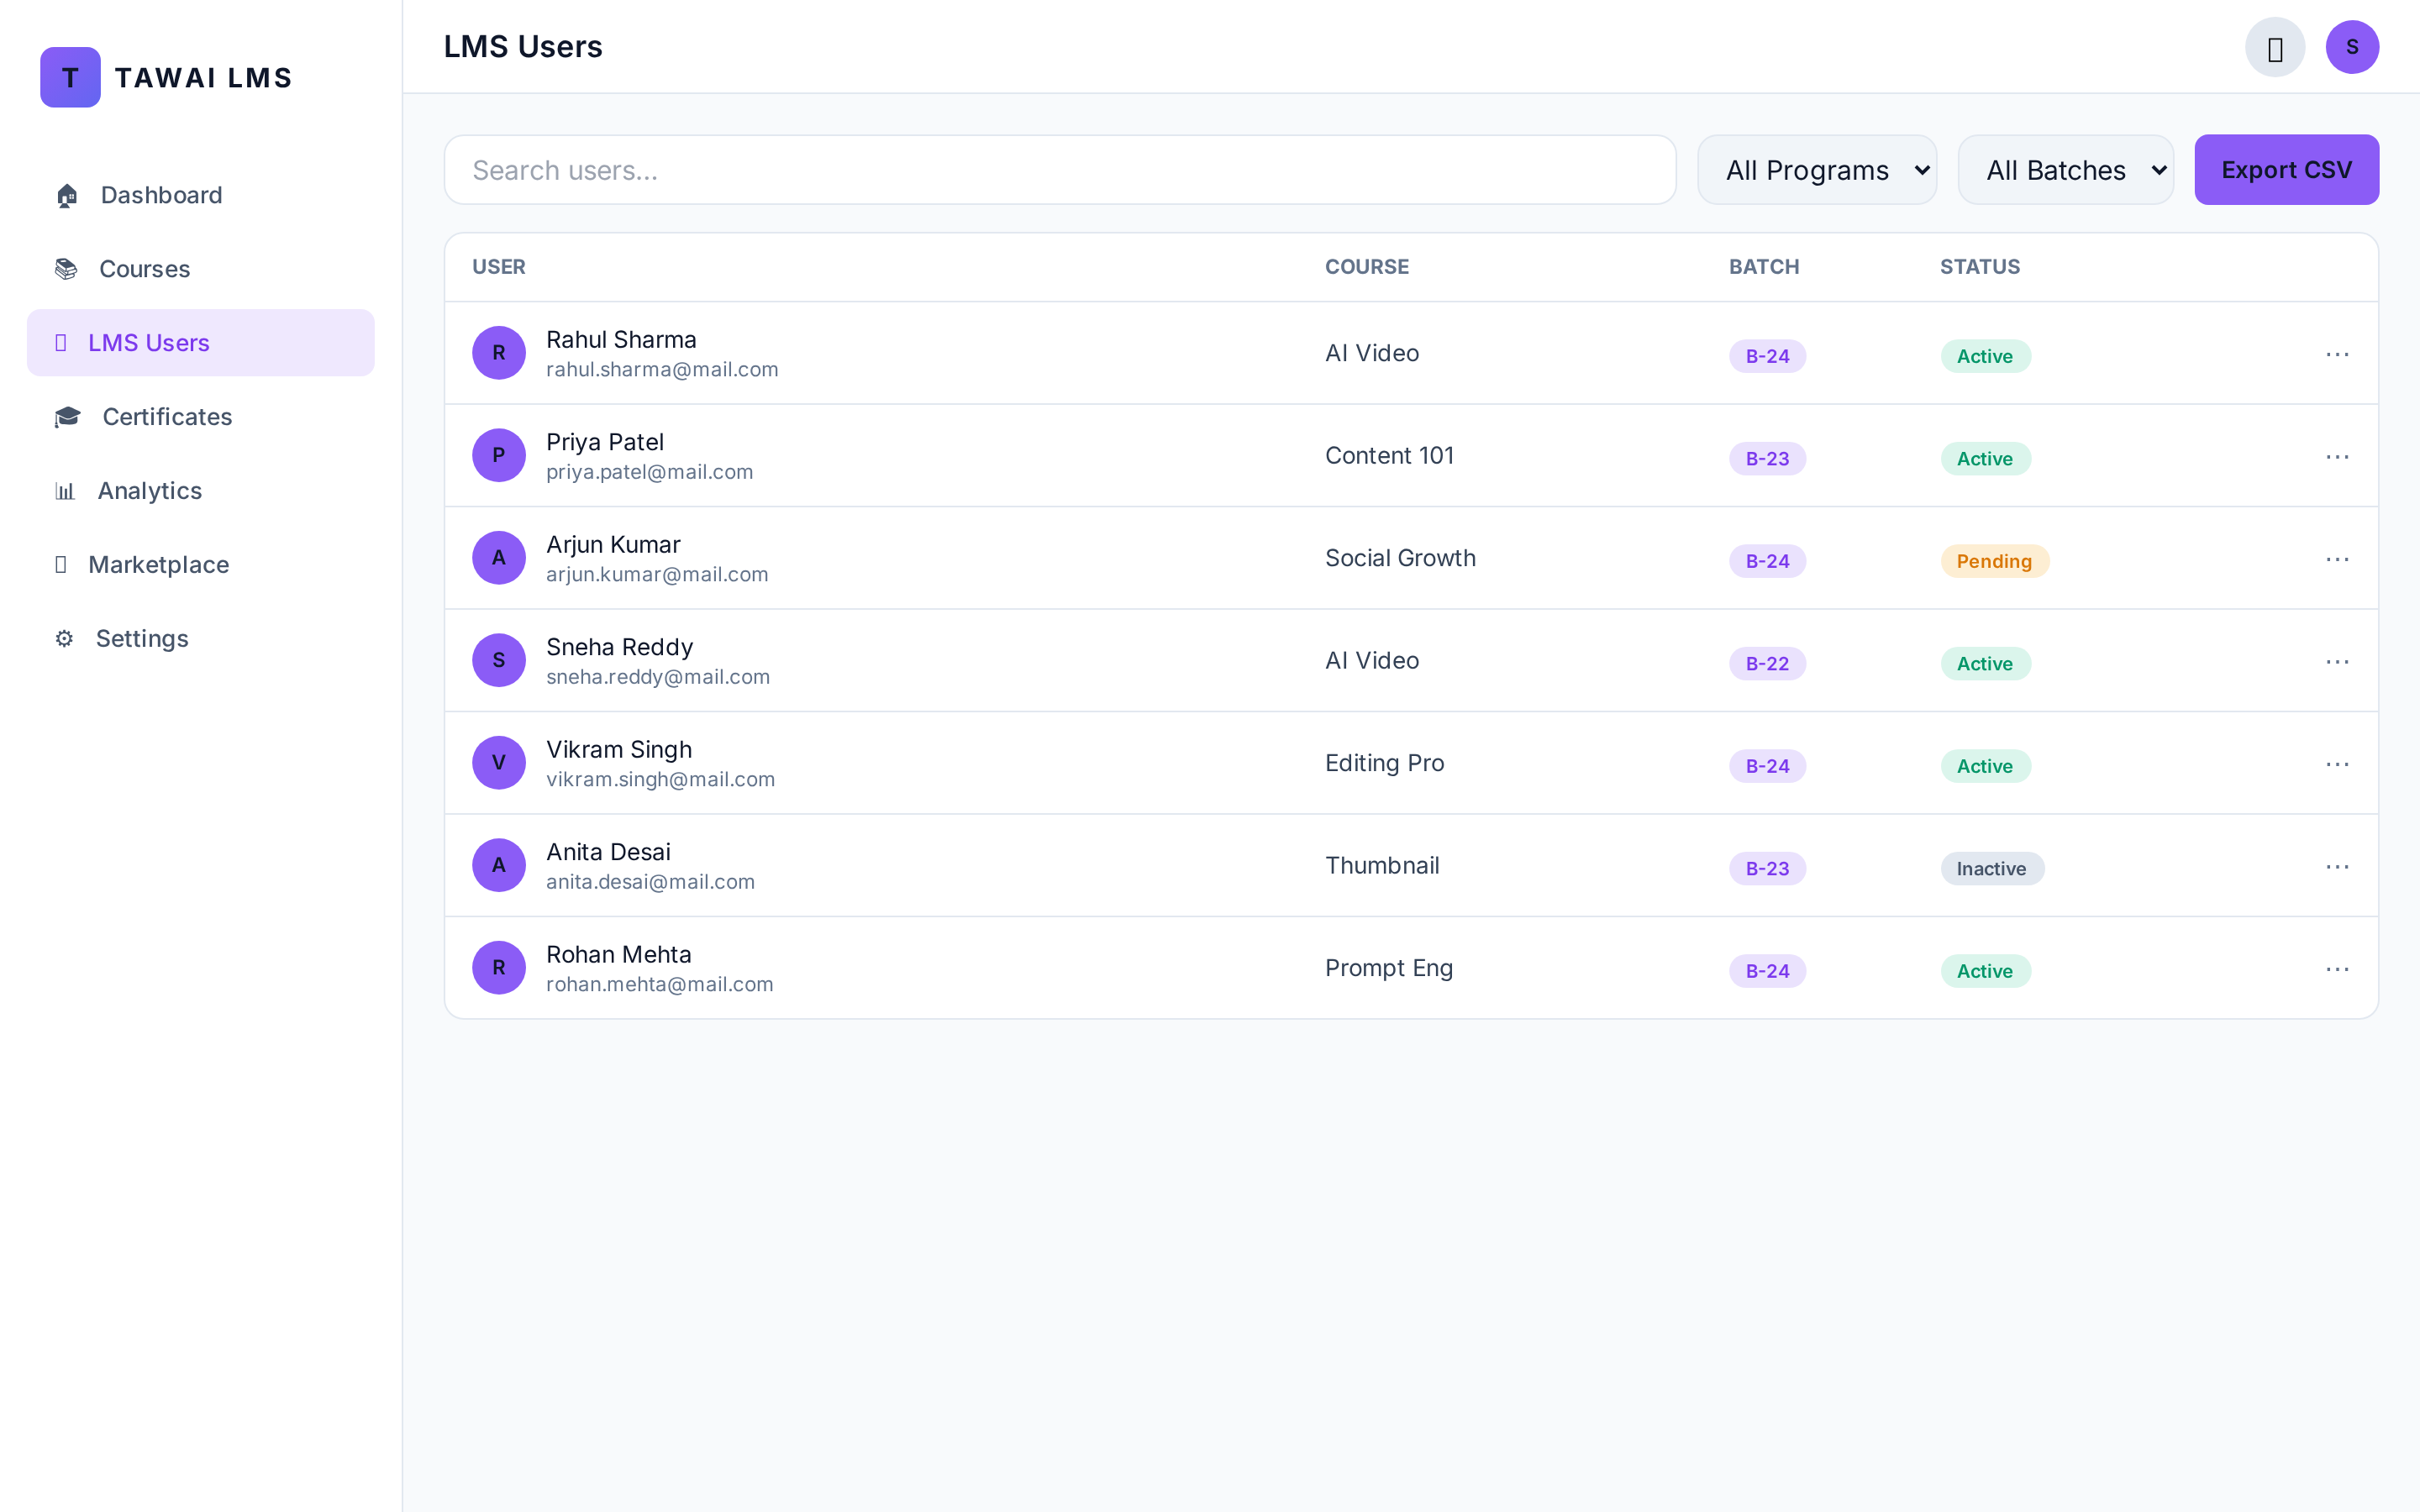Click the BATCH column header
Screen dimensions: 2420x1512
(x=1764, y=267)
